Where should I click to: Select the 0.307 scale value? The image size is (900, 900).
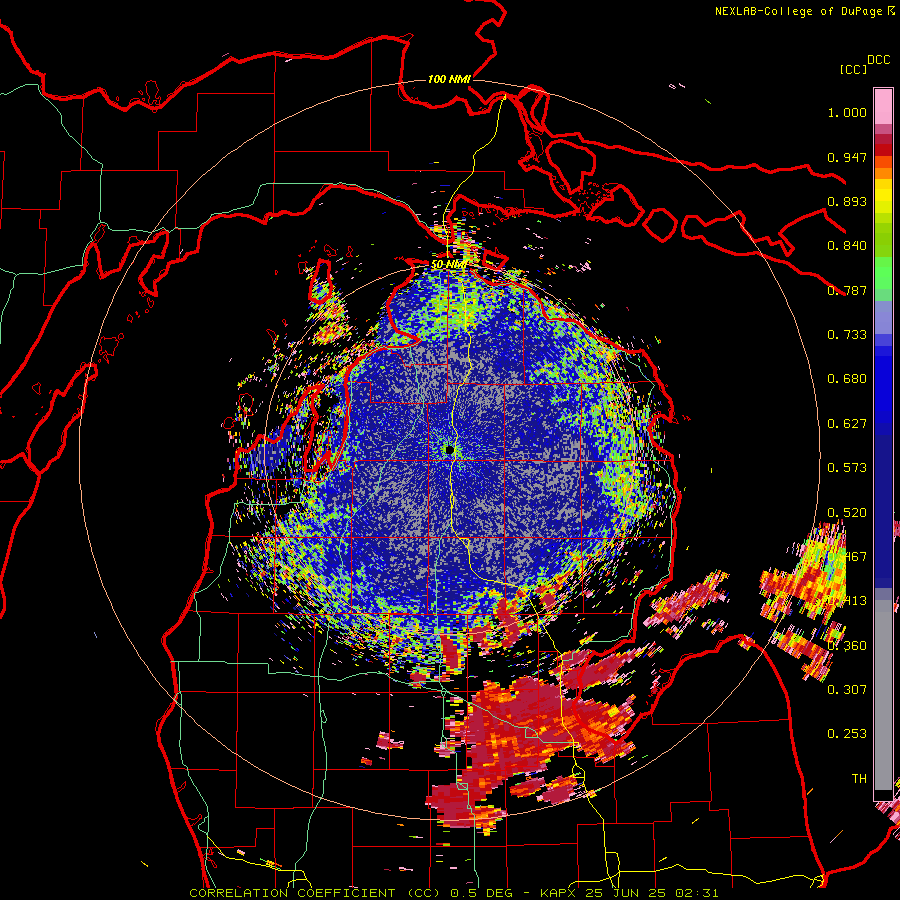(x=847, y=690)
